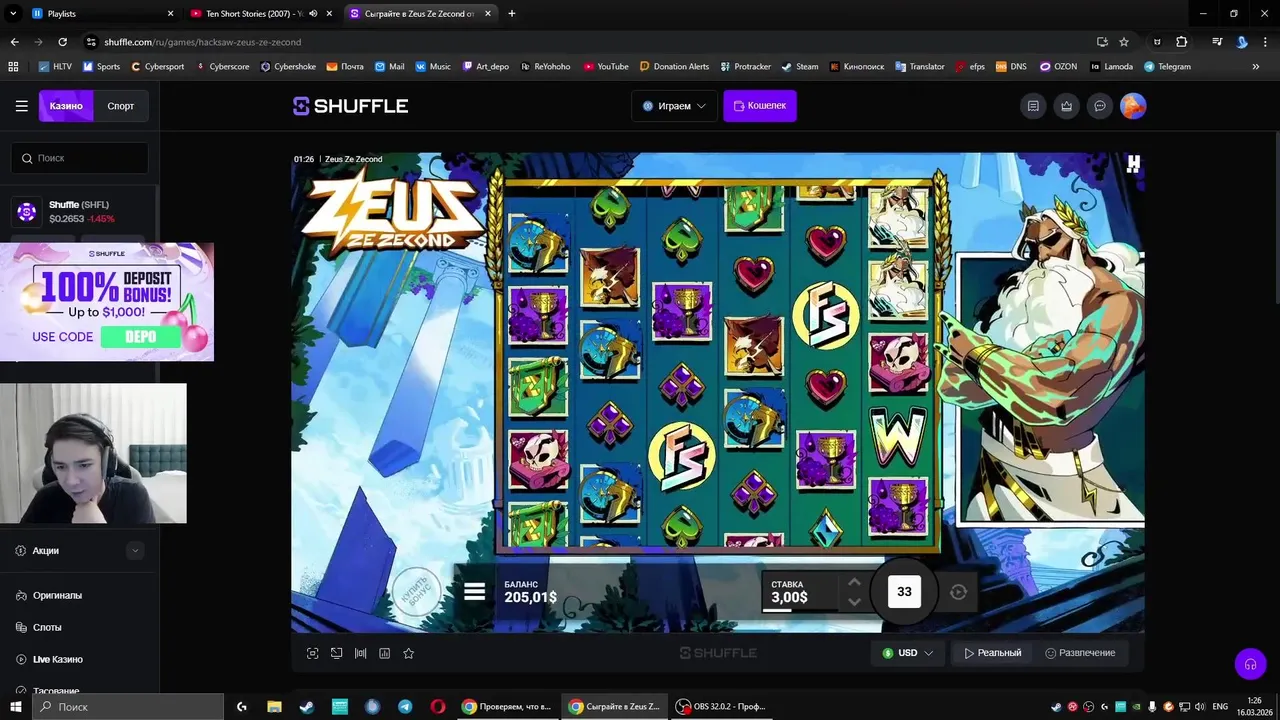The height and width of the screenshot is (720, 1280).
Task: Open Live Казино in sidebar
Action: click(57, 659)
